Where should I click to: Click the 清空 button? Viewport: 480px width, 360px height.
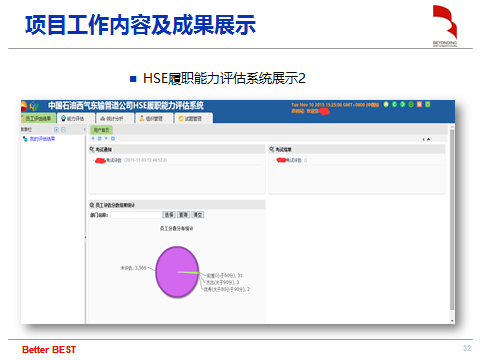pyautogui.click(x=198, y=215)
